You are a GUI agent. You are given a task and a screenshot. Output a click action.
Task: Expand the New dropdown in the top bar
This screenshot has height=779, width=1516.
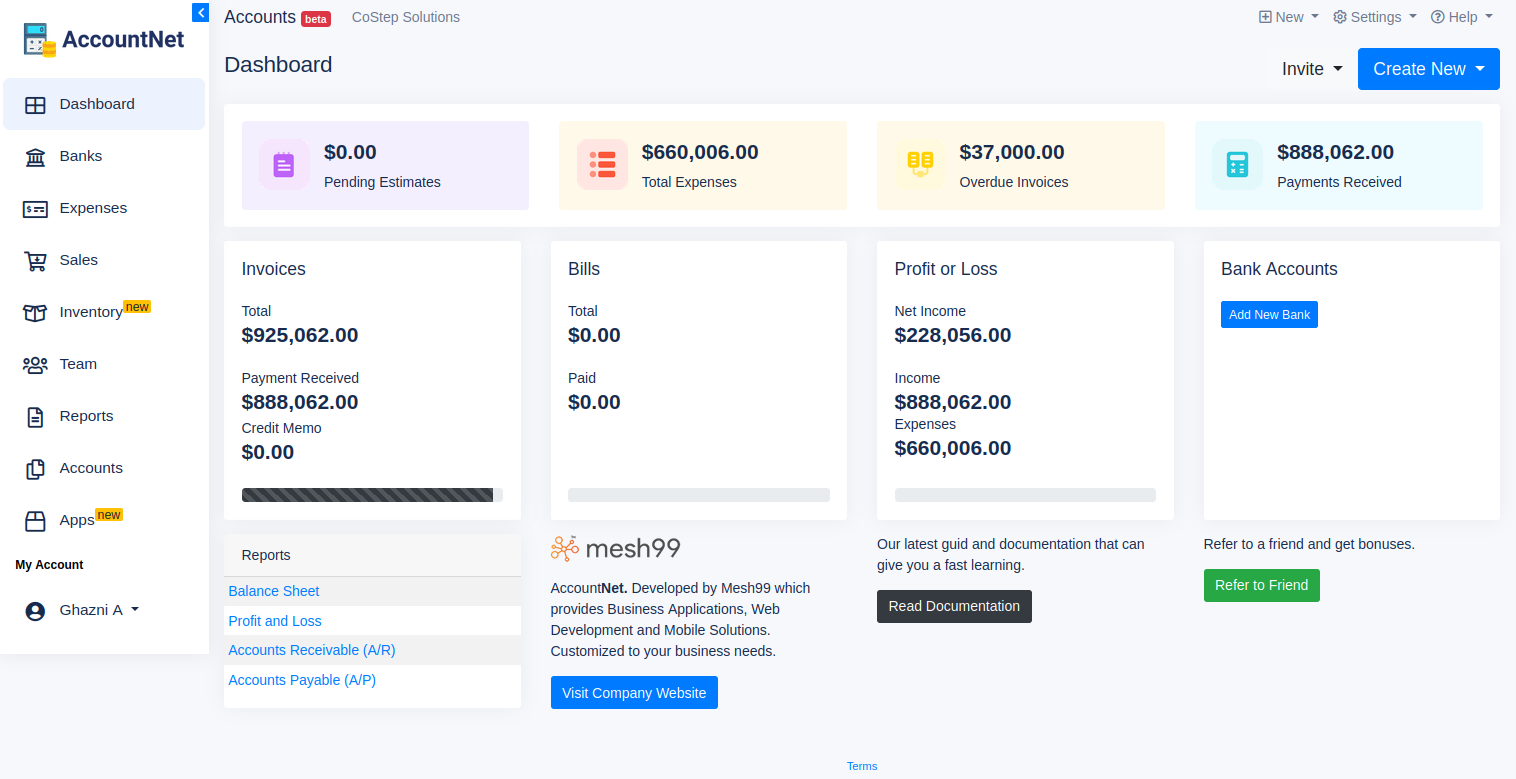click(x=1288, y=17)
